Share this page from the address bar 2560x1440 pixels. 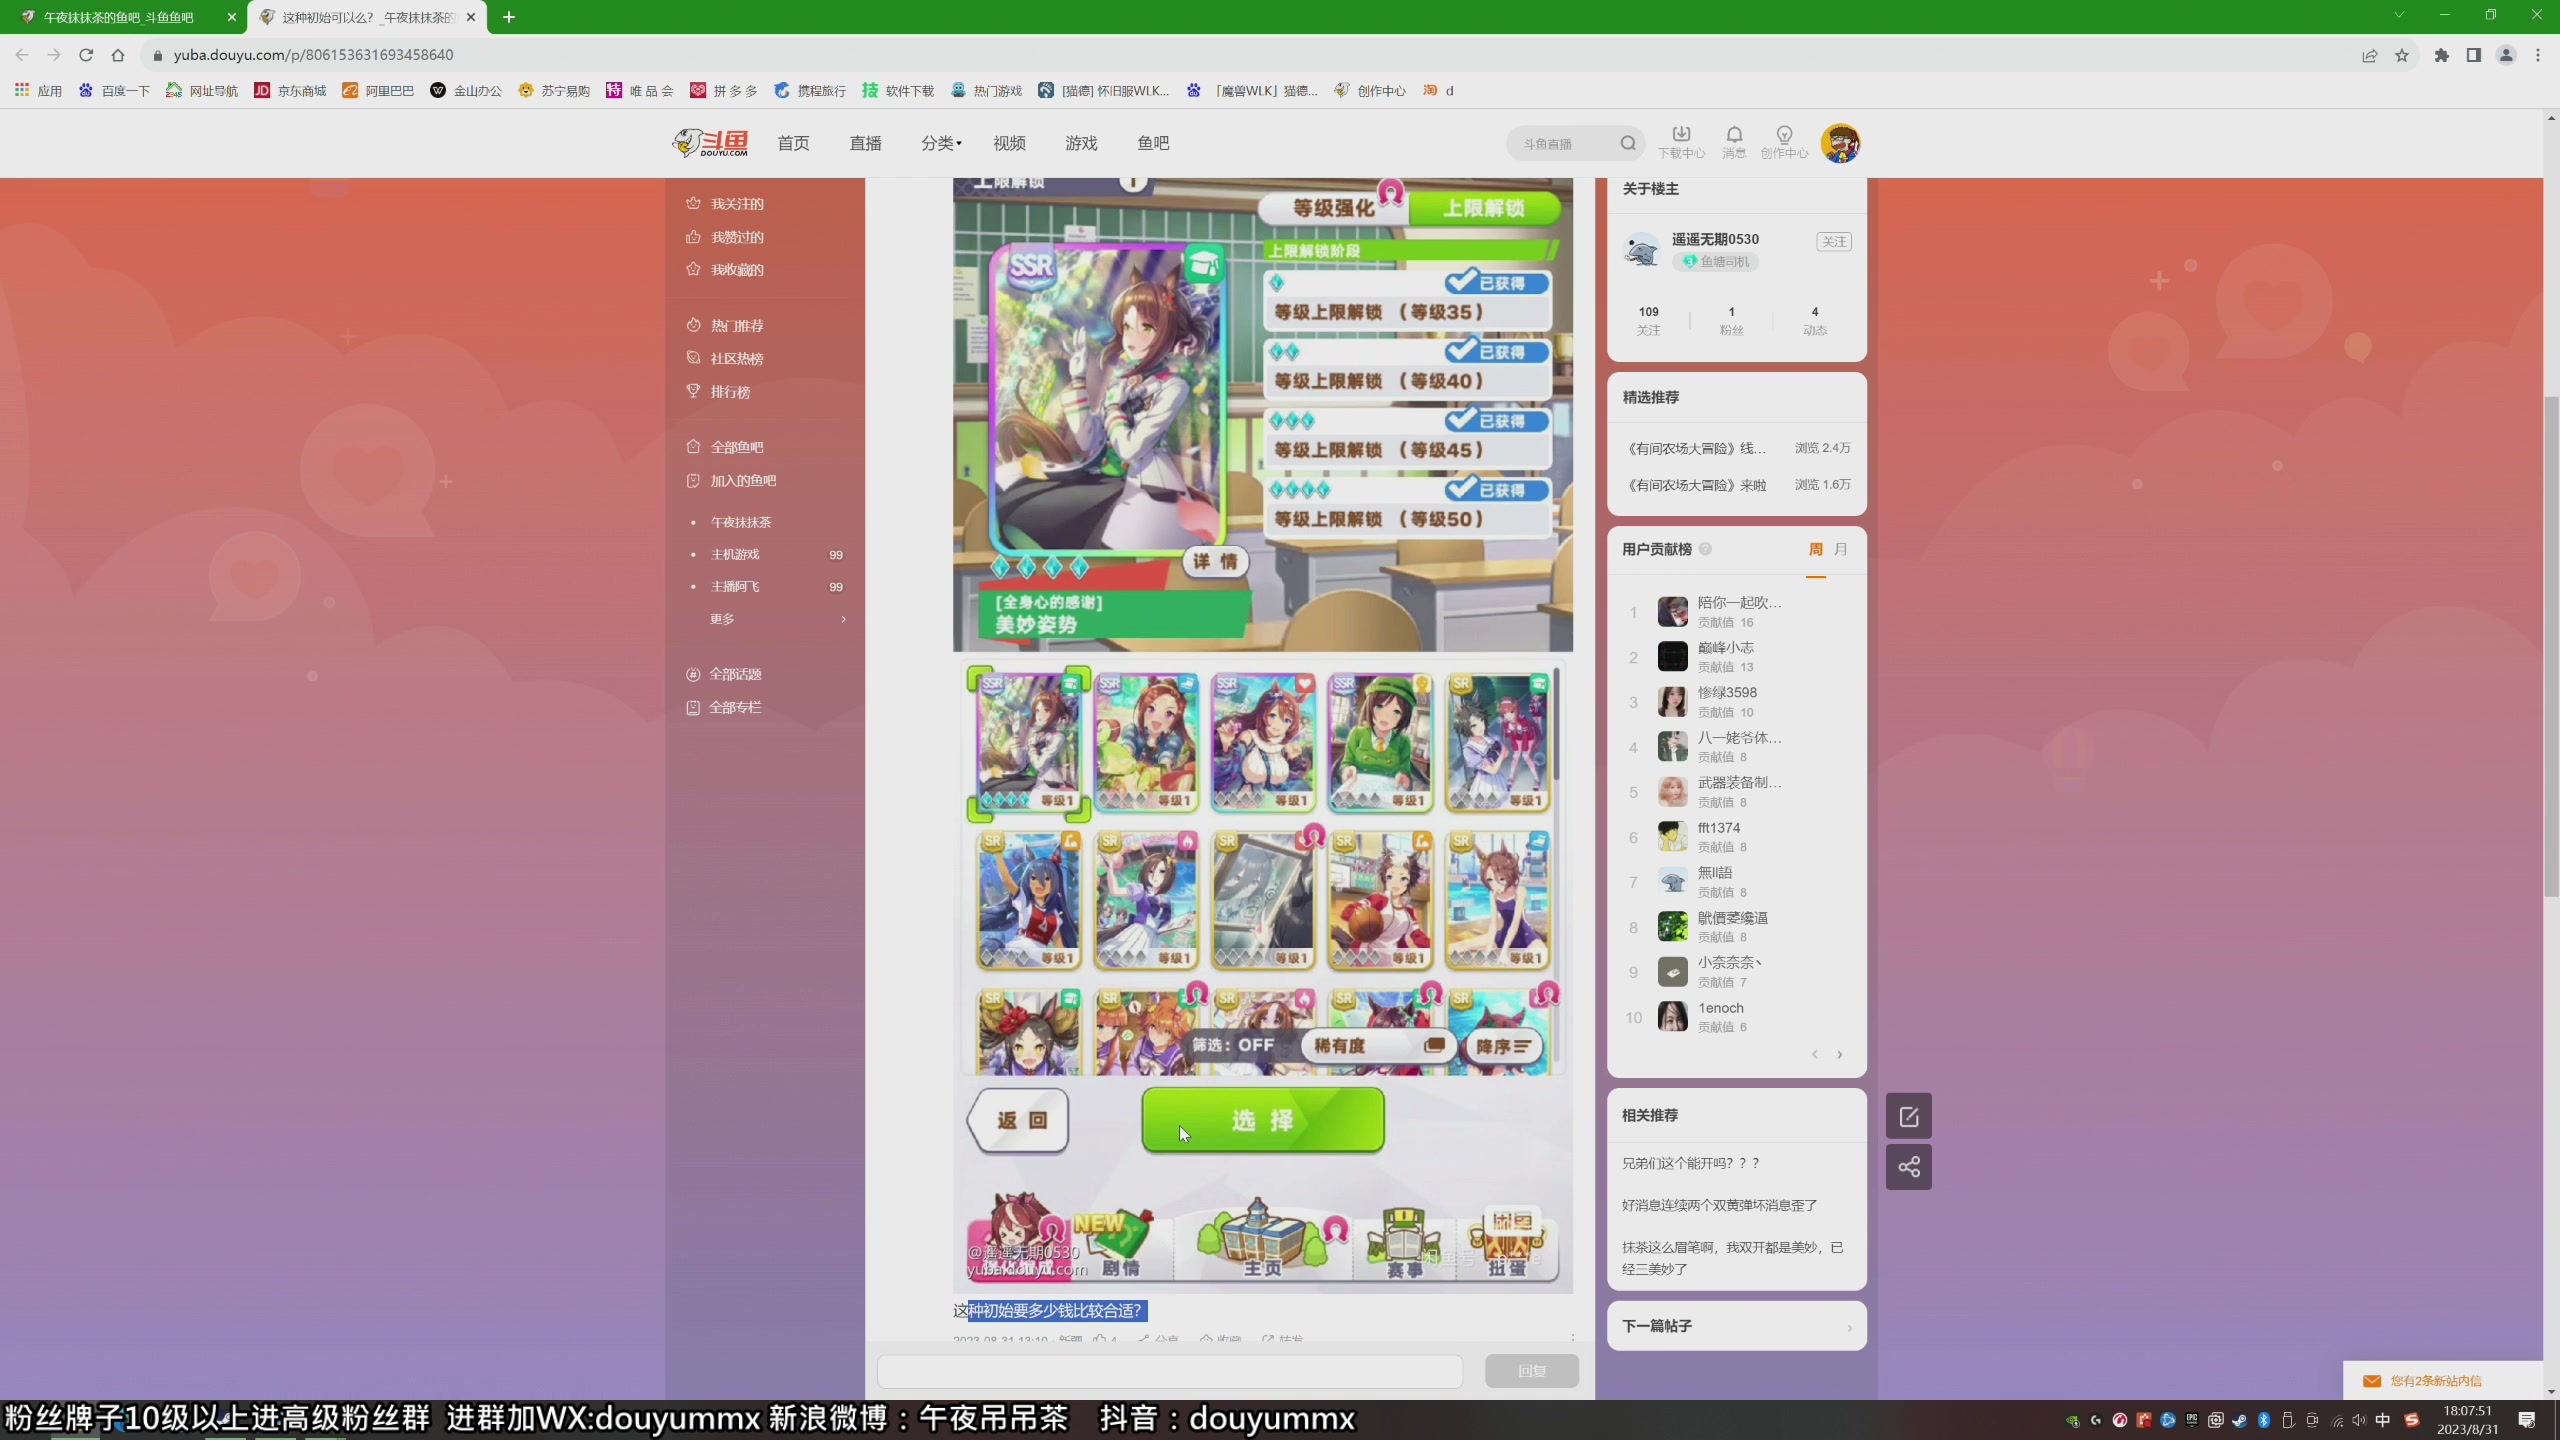2370,55
